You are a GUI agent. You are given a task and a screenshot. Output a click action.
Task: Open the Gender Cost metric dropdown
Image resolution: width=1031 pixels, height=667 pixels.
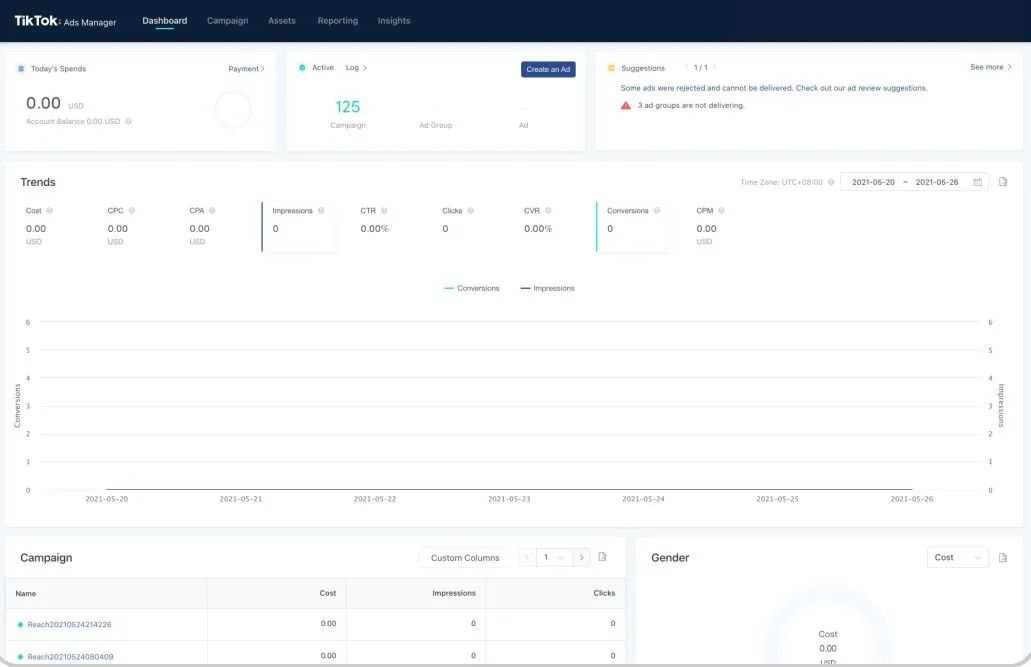click(957, 557)
